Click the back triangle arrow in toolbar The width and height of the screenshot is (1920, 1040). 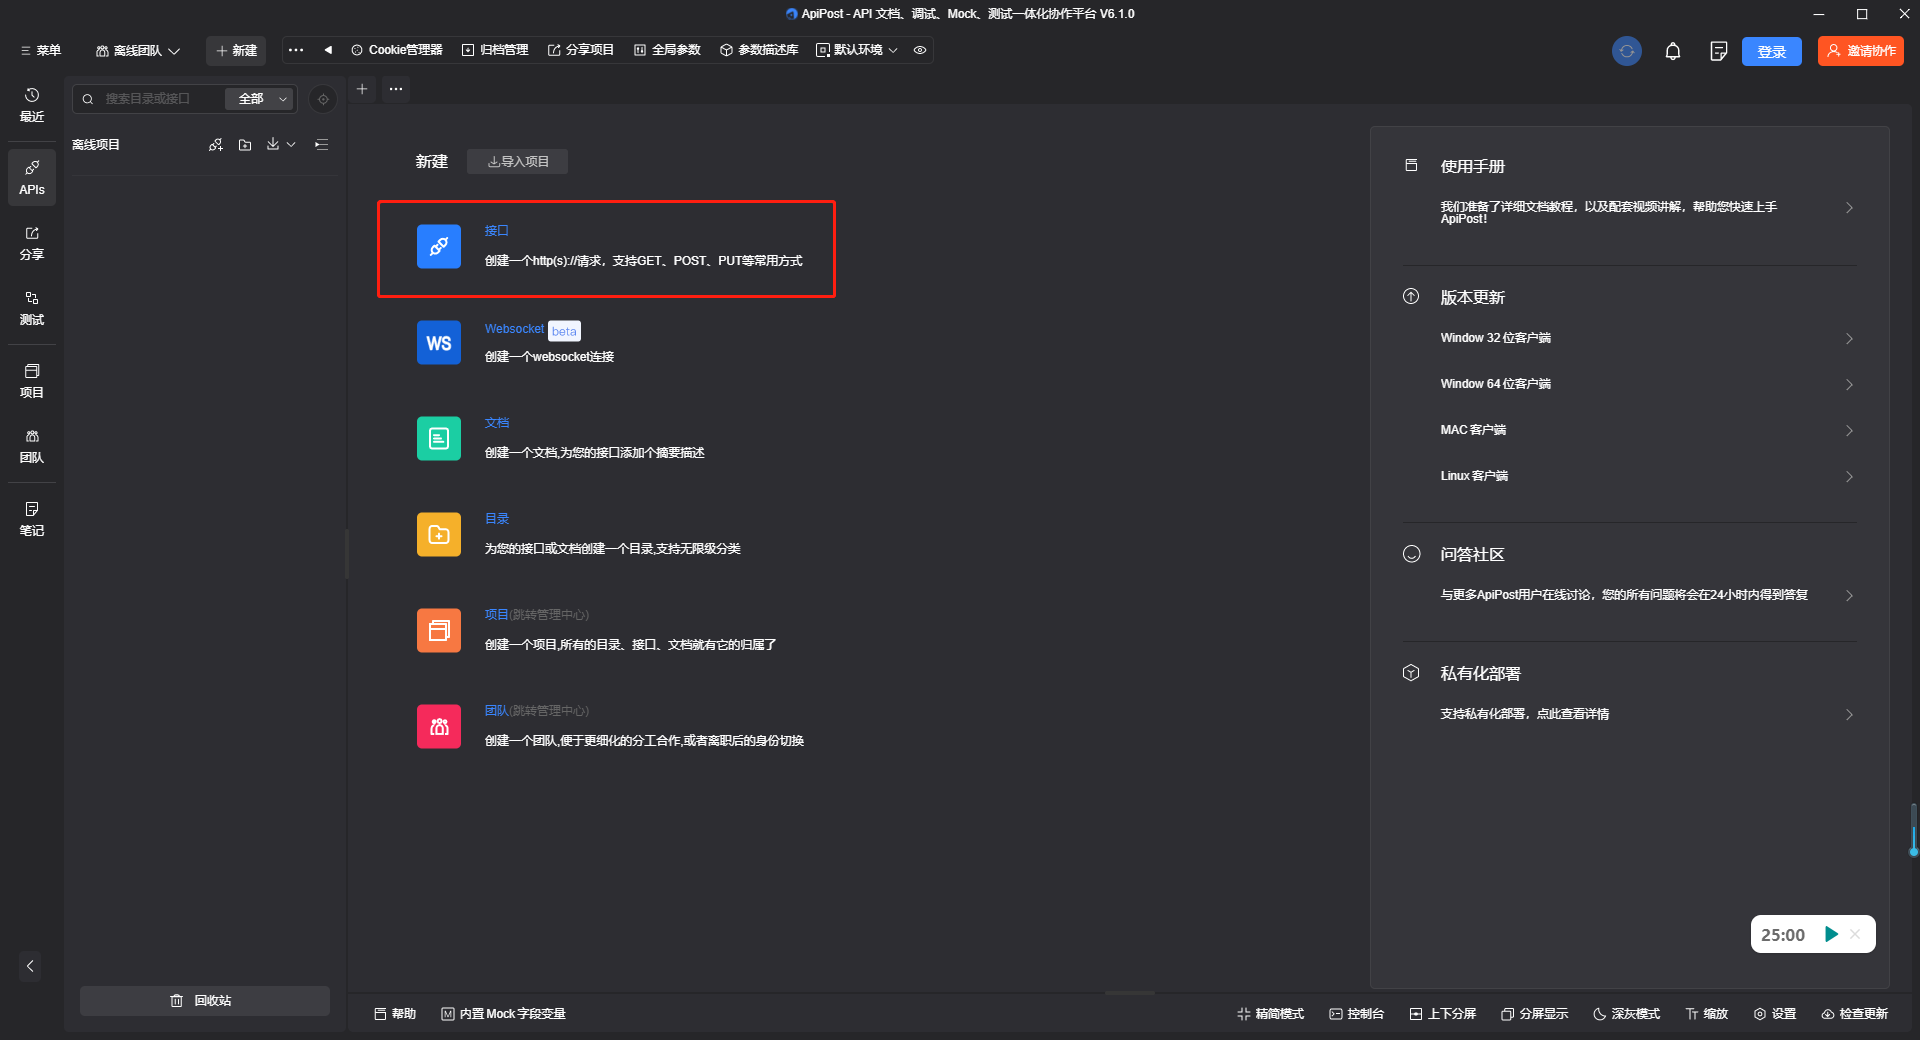(328, 50)
